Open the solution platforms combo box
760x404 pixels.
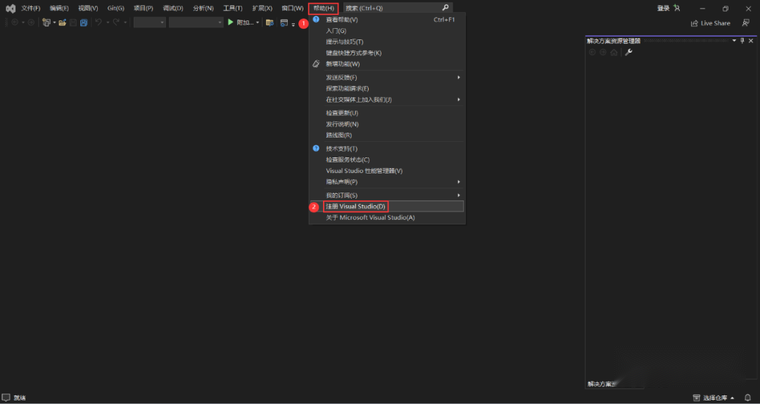coord(196,23)
